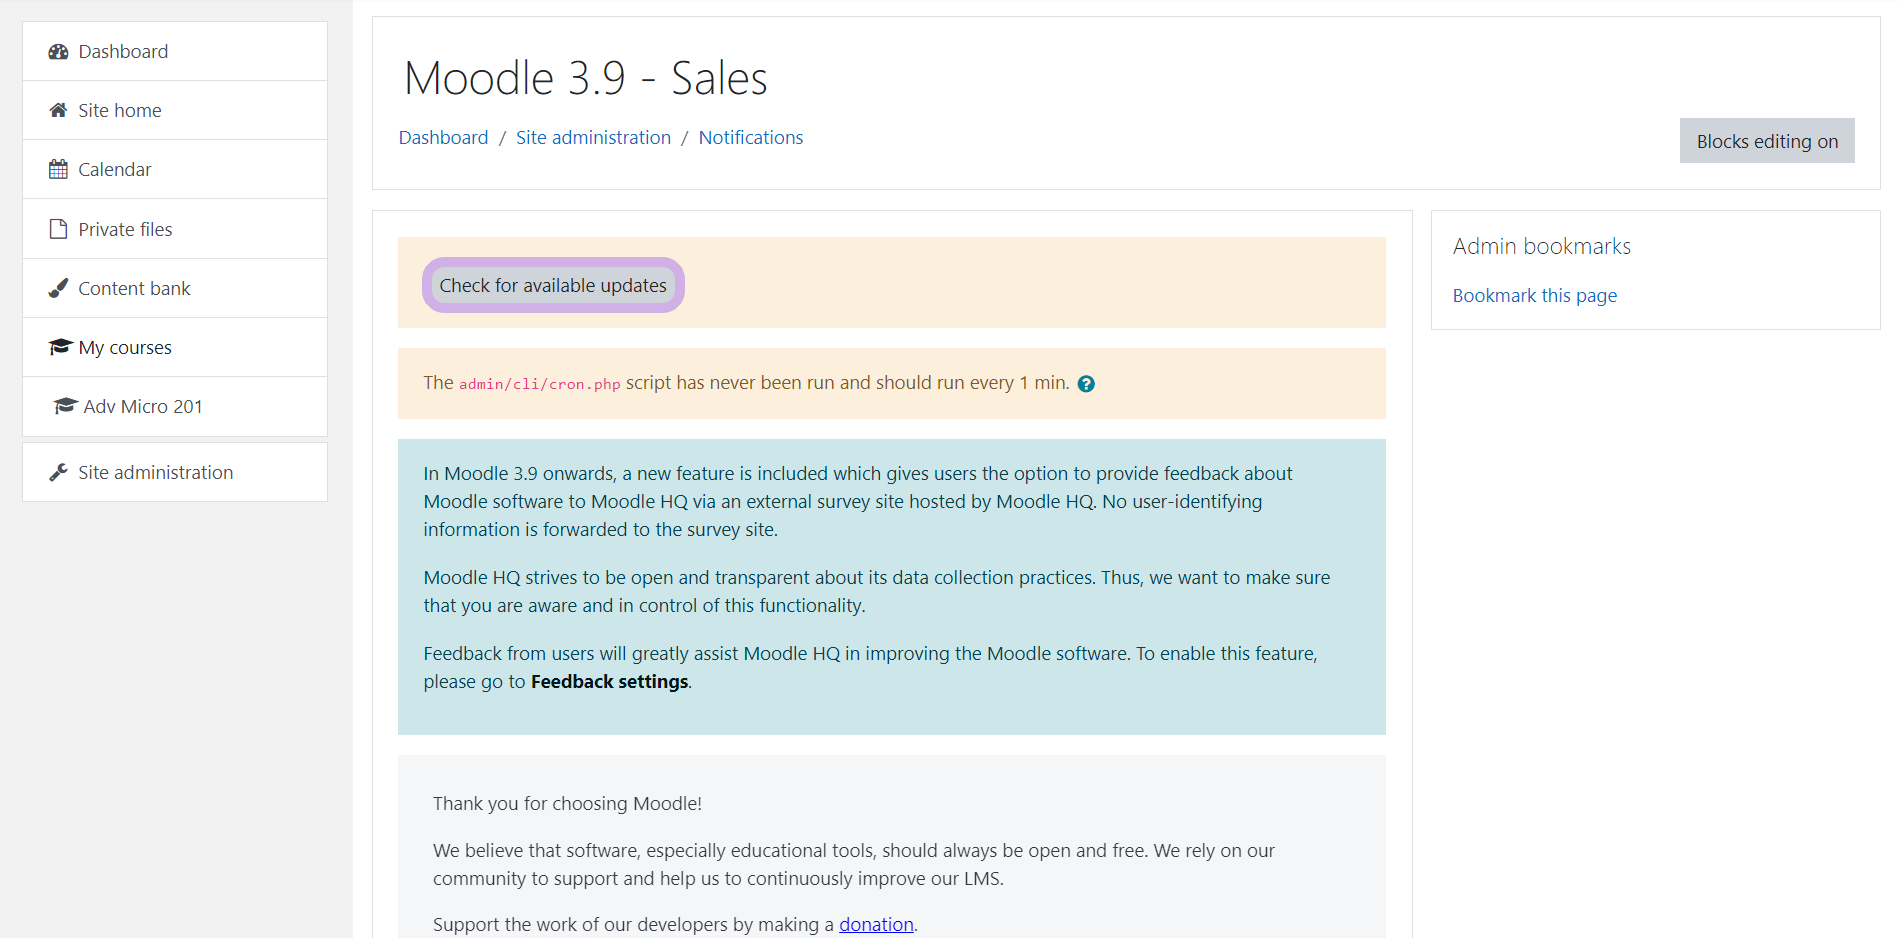1899x938 pixels.
Task: Click the Private files document icon
Action: 58,229
